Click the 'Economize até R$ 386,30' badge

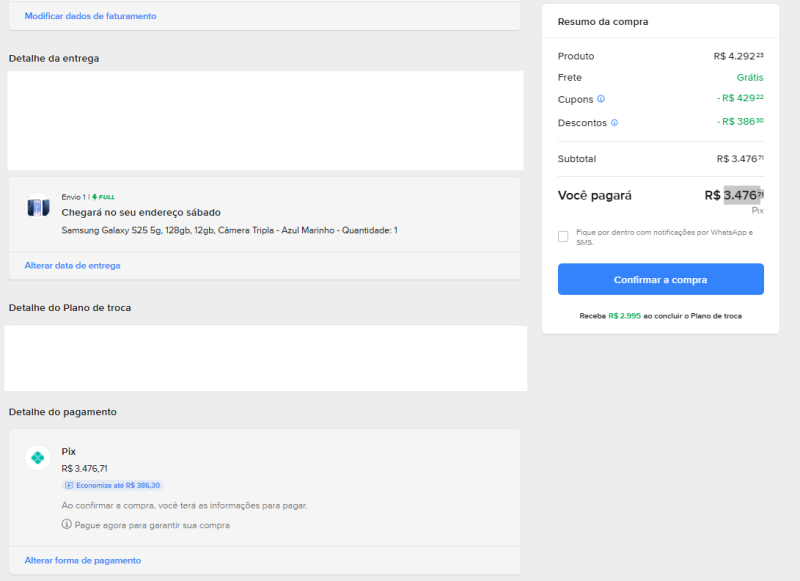tap(112, 485)
